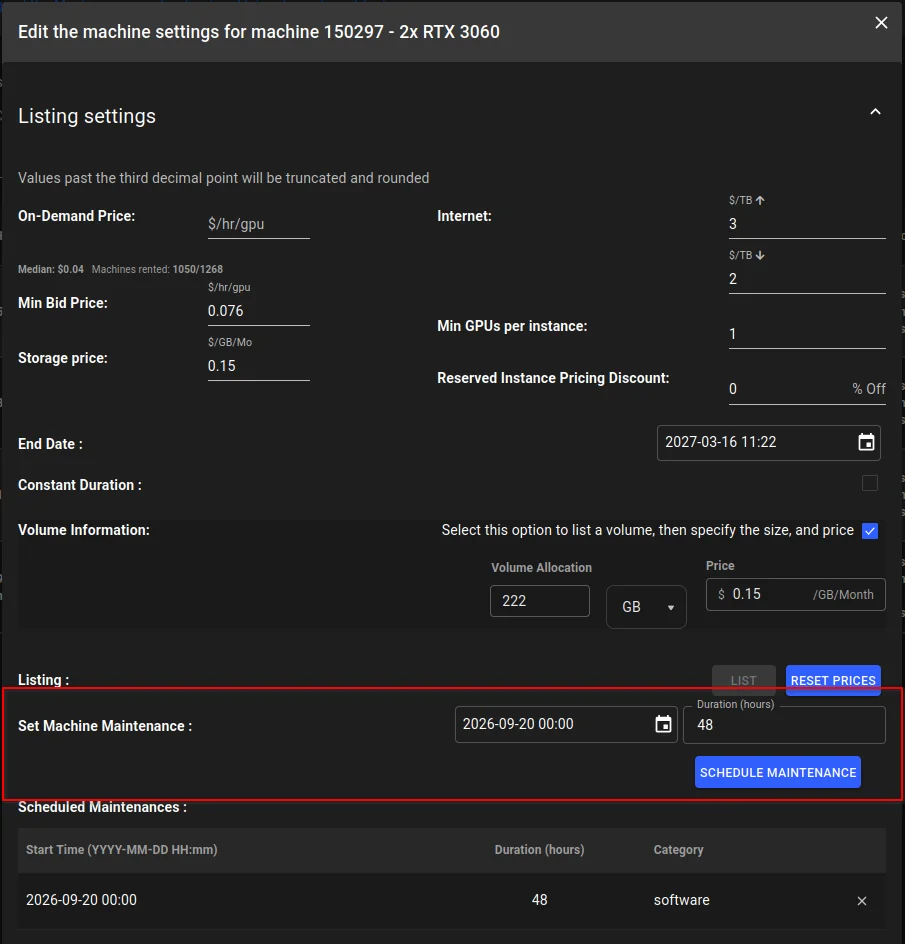
Task: Edit the Storage price field
Action: (x=258, y=366)
